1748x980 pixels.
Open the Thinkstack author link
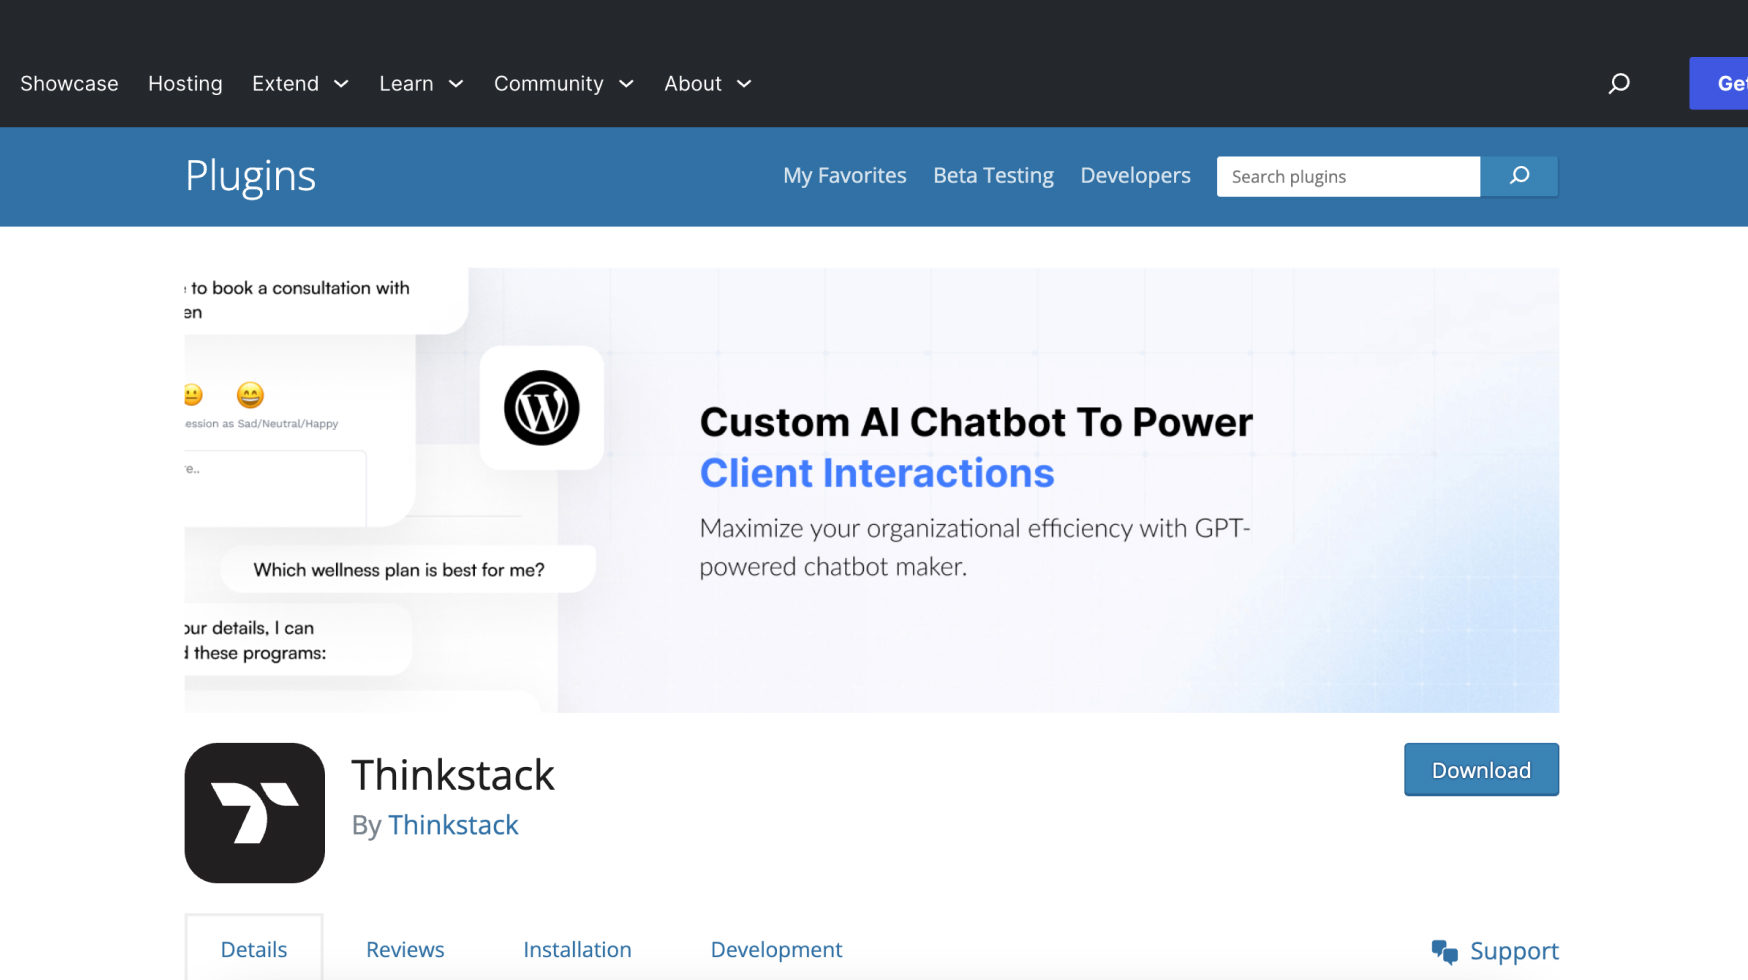point(453,824)
